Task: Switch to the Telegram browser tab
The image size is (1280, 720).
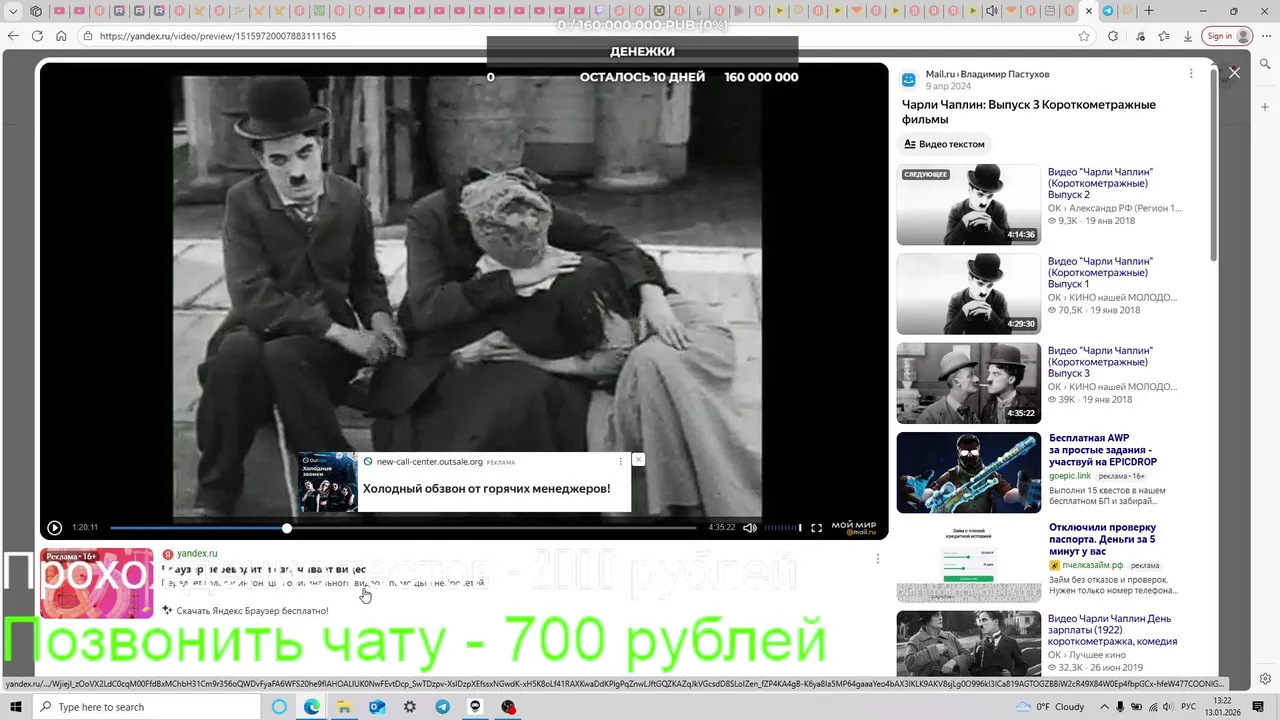Action: coord(1108,11)
